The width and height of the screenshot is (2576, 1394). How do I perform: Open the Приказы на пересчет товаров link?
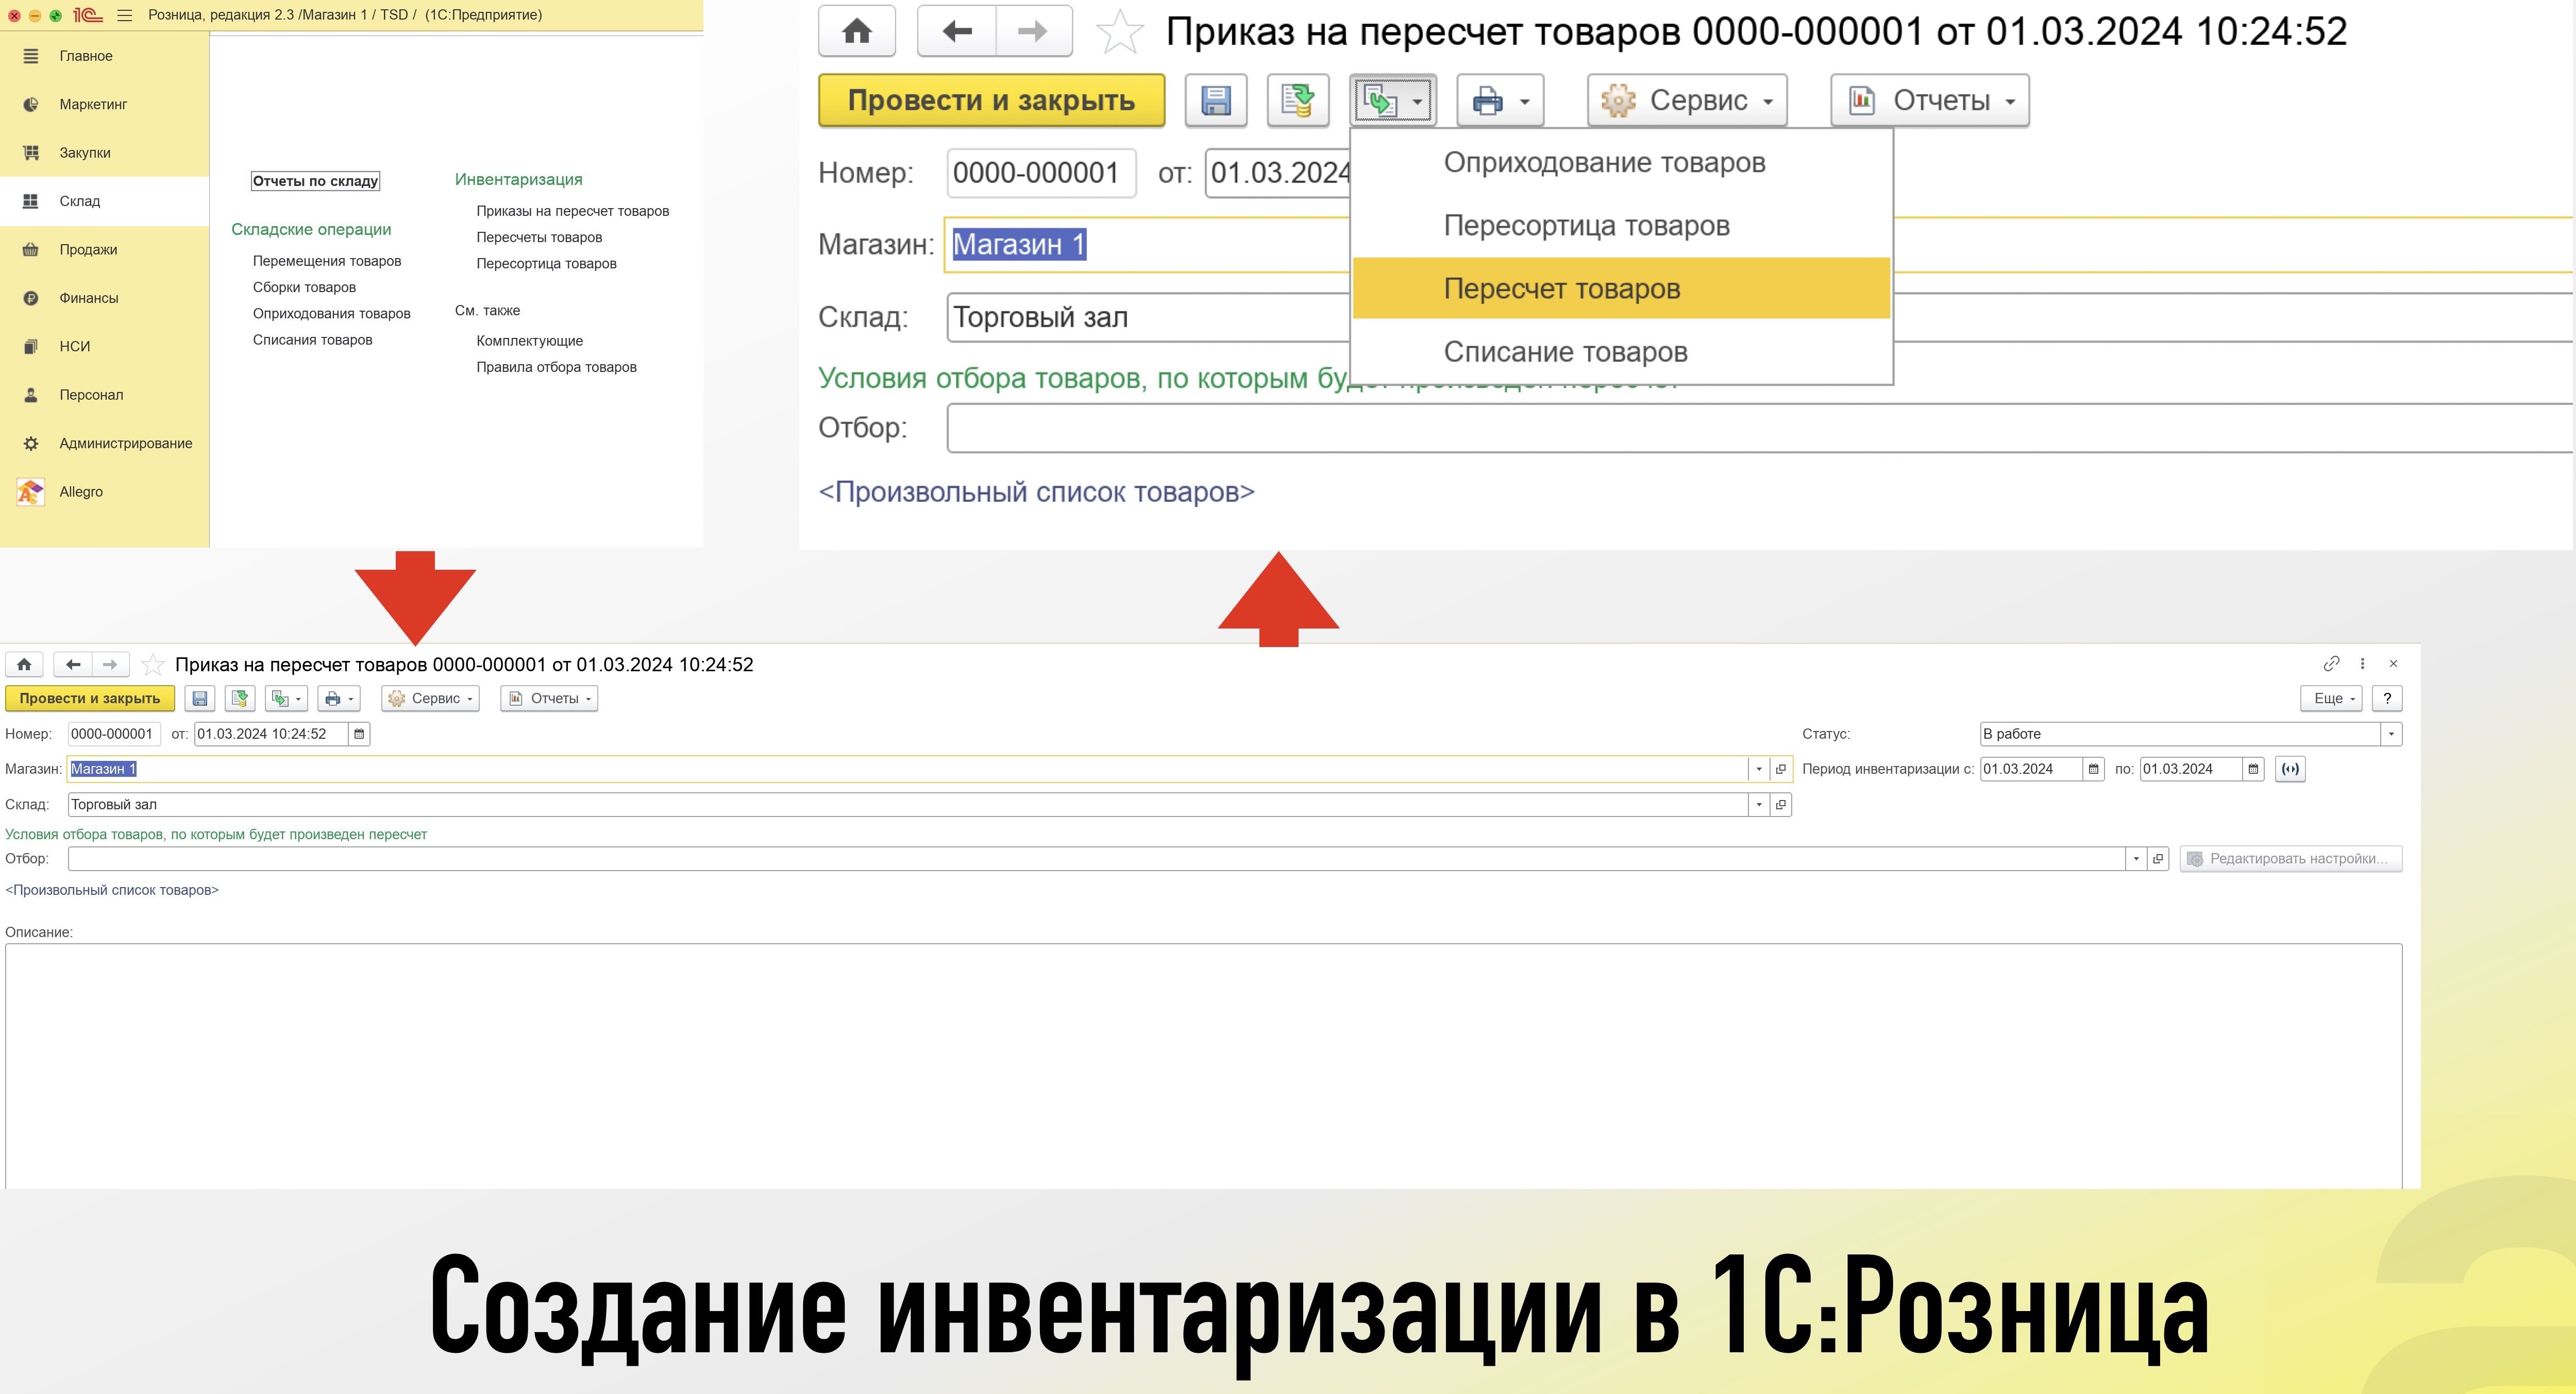[572, 211]
